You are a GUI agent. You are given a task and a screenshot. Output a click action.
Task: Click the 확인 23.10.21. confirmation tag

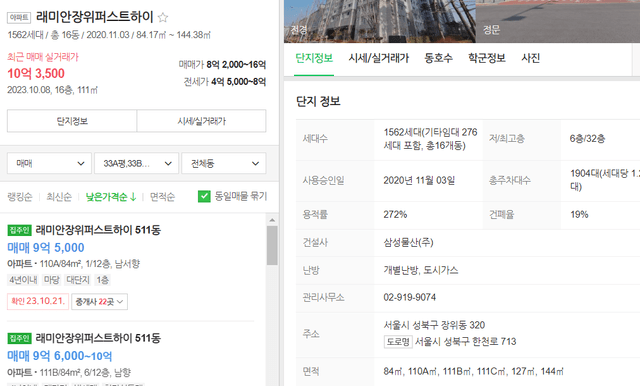[38, 302]
